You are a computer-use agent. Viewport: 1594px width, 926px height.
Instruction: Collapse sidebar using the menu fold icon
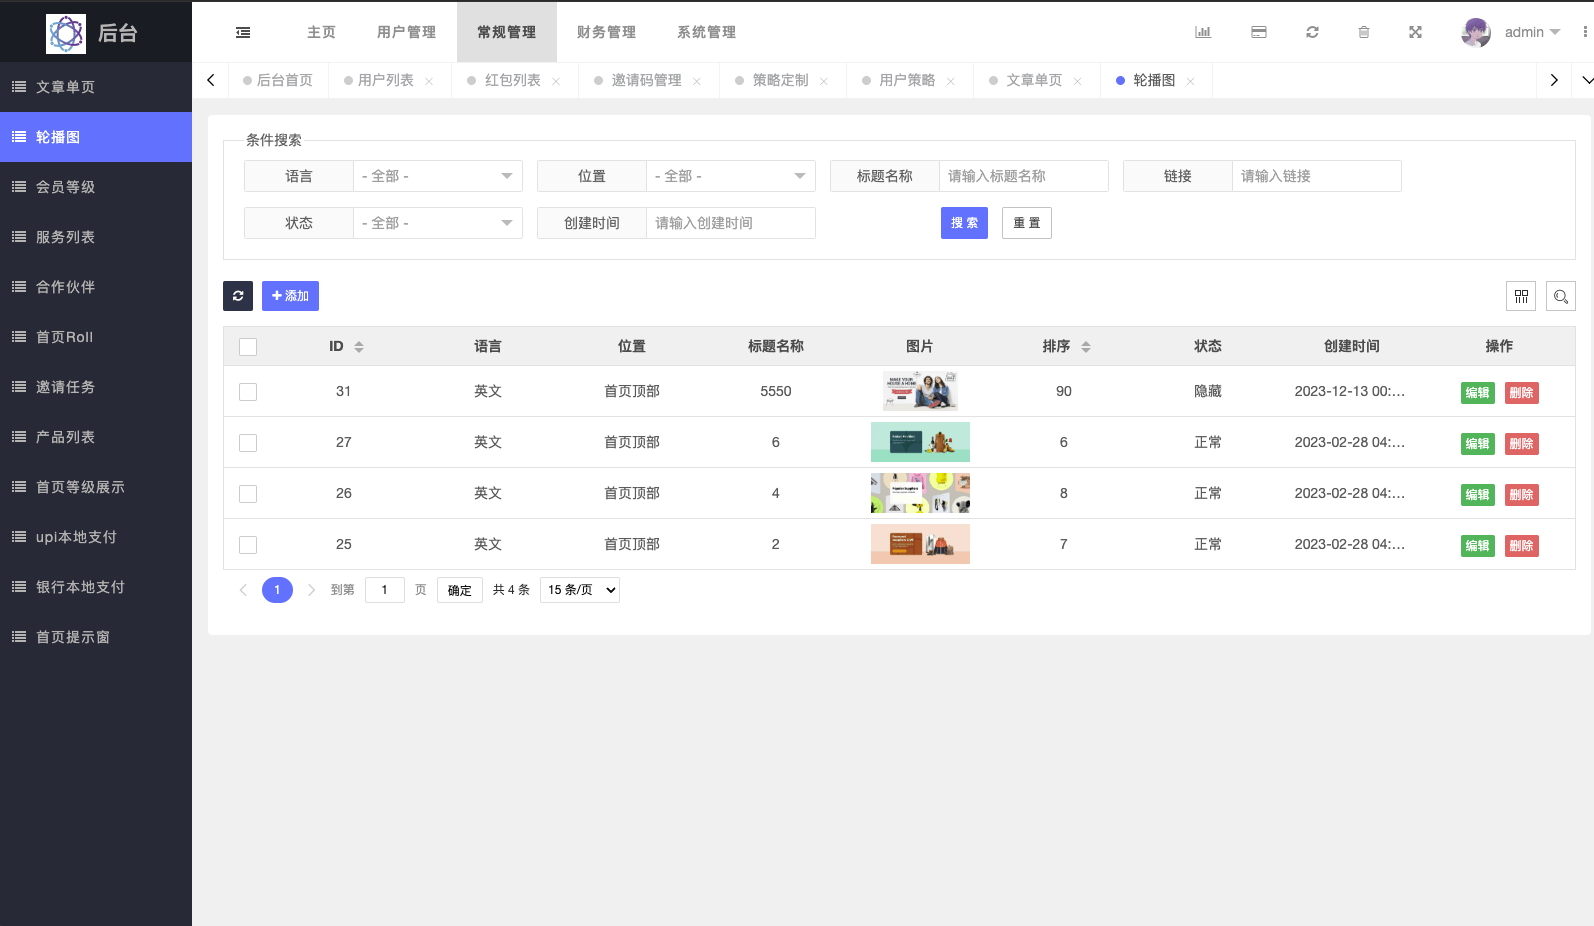click(243, 32)
